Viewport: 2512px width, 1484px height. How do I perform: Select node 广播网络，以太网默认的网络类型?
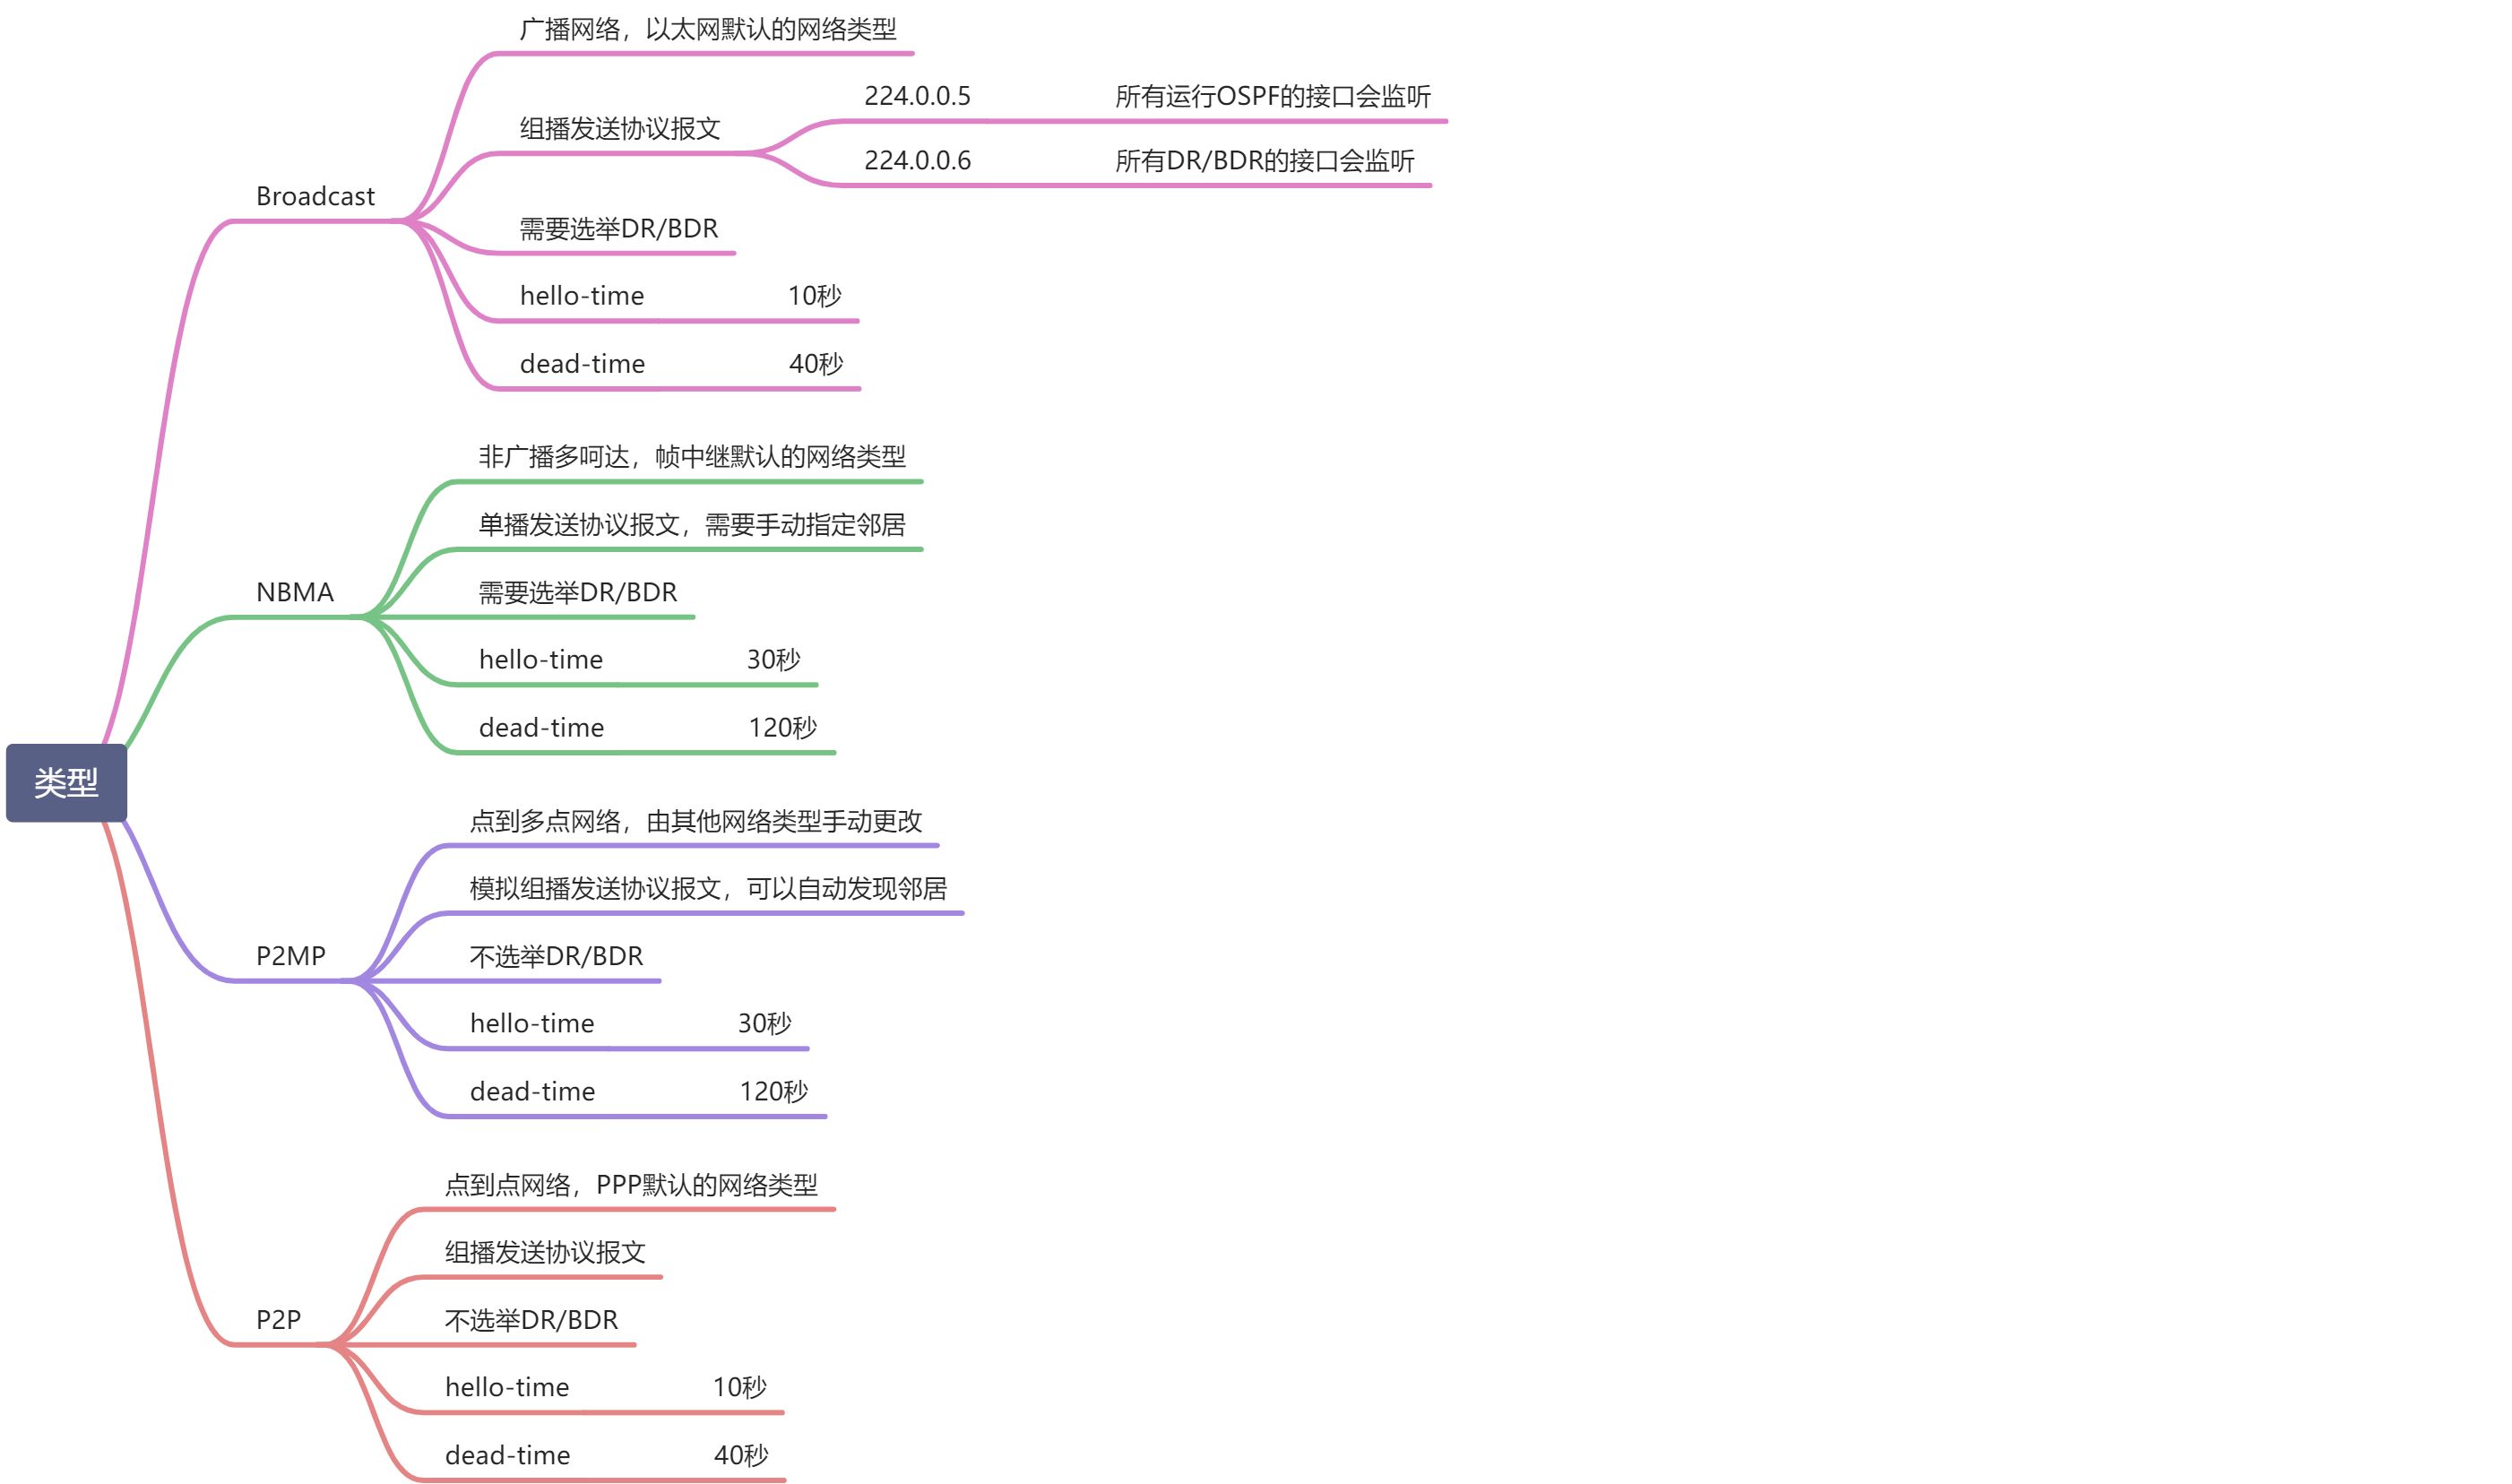[707, 29]
